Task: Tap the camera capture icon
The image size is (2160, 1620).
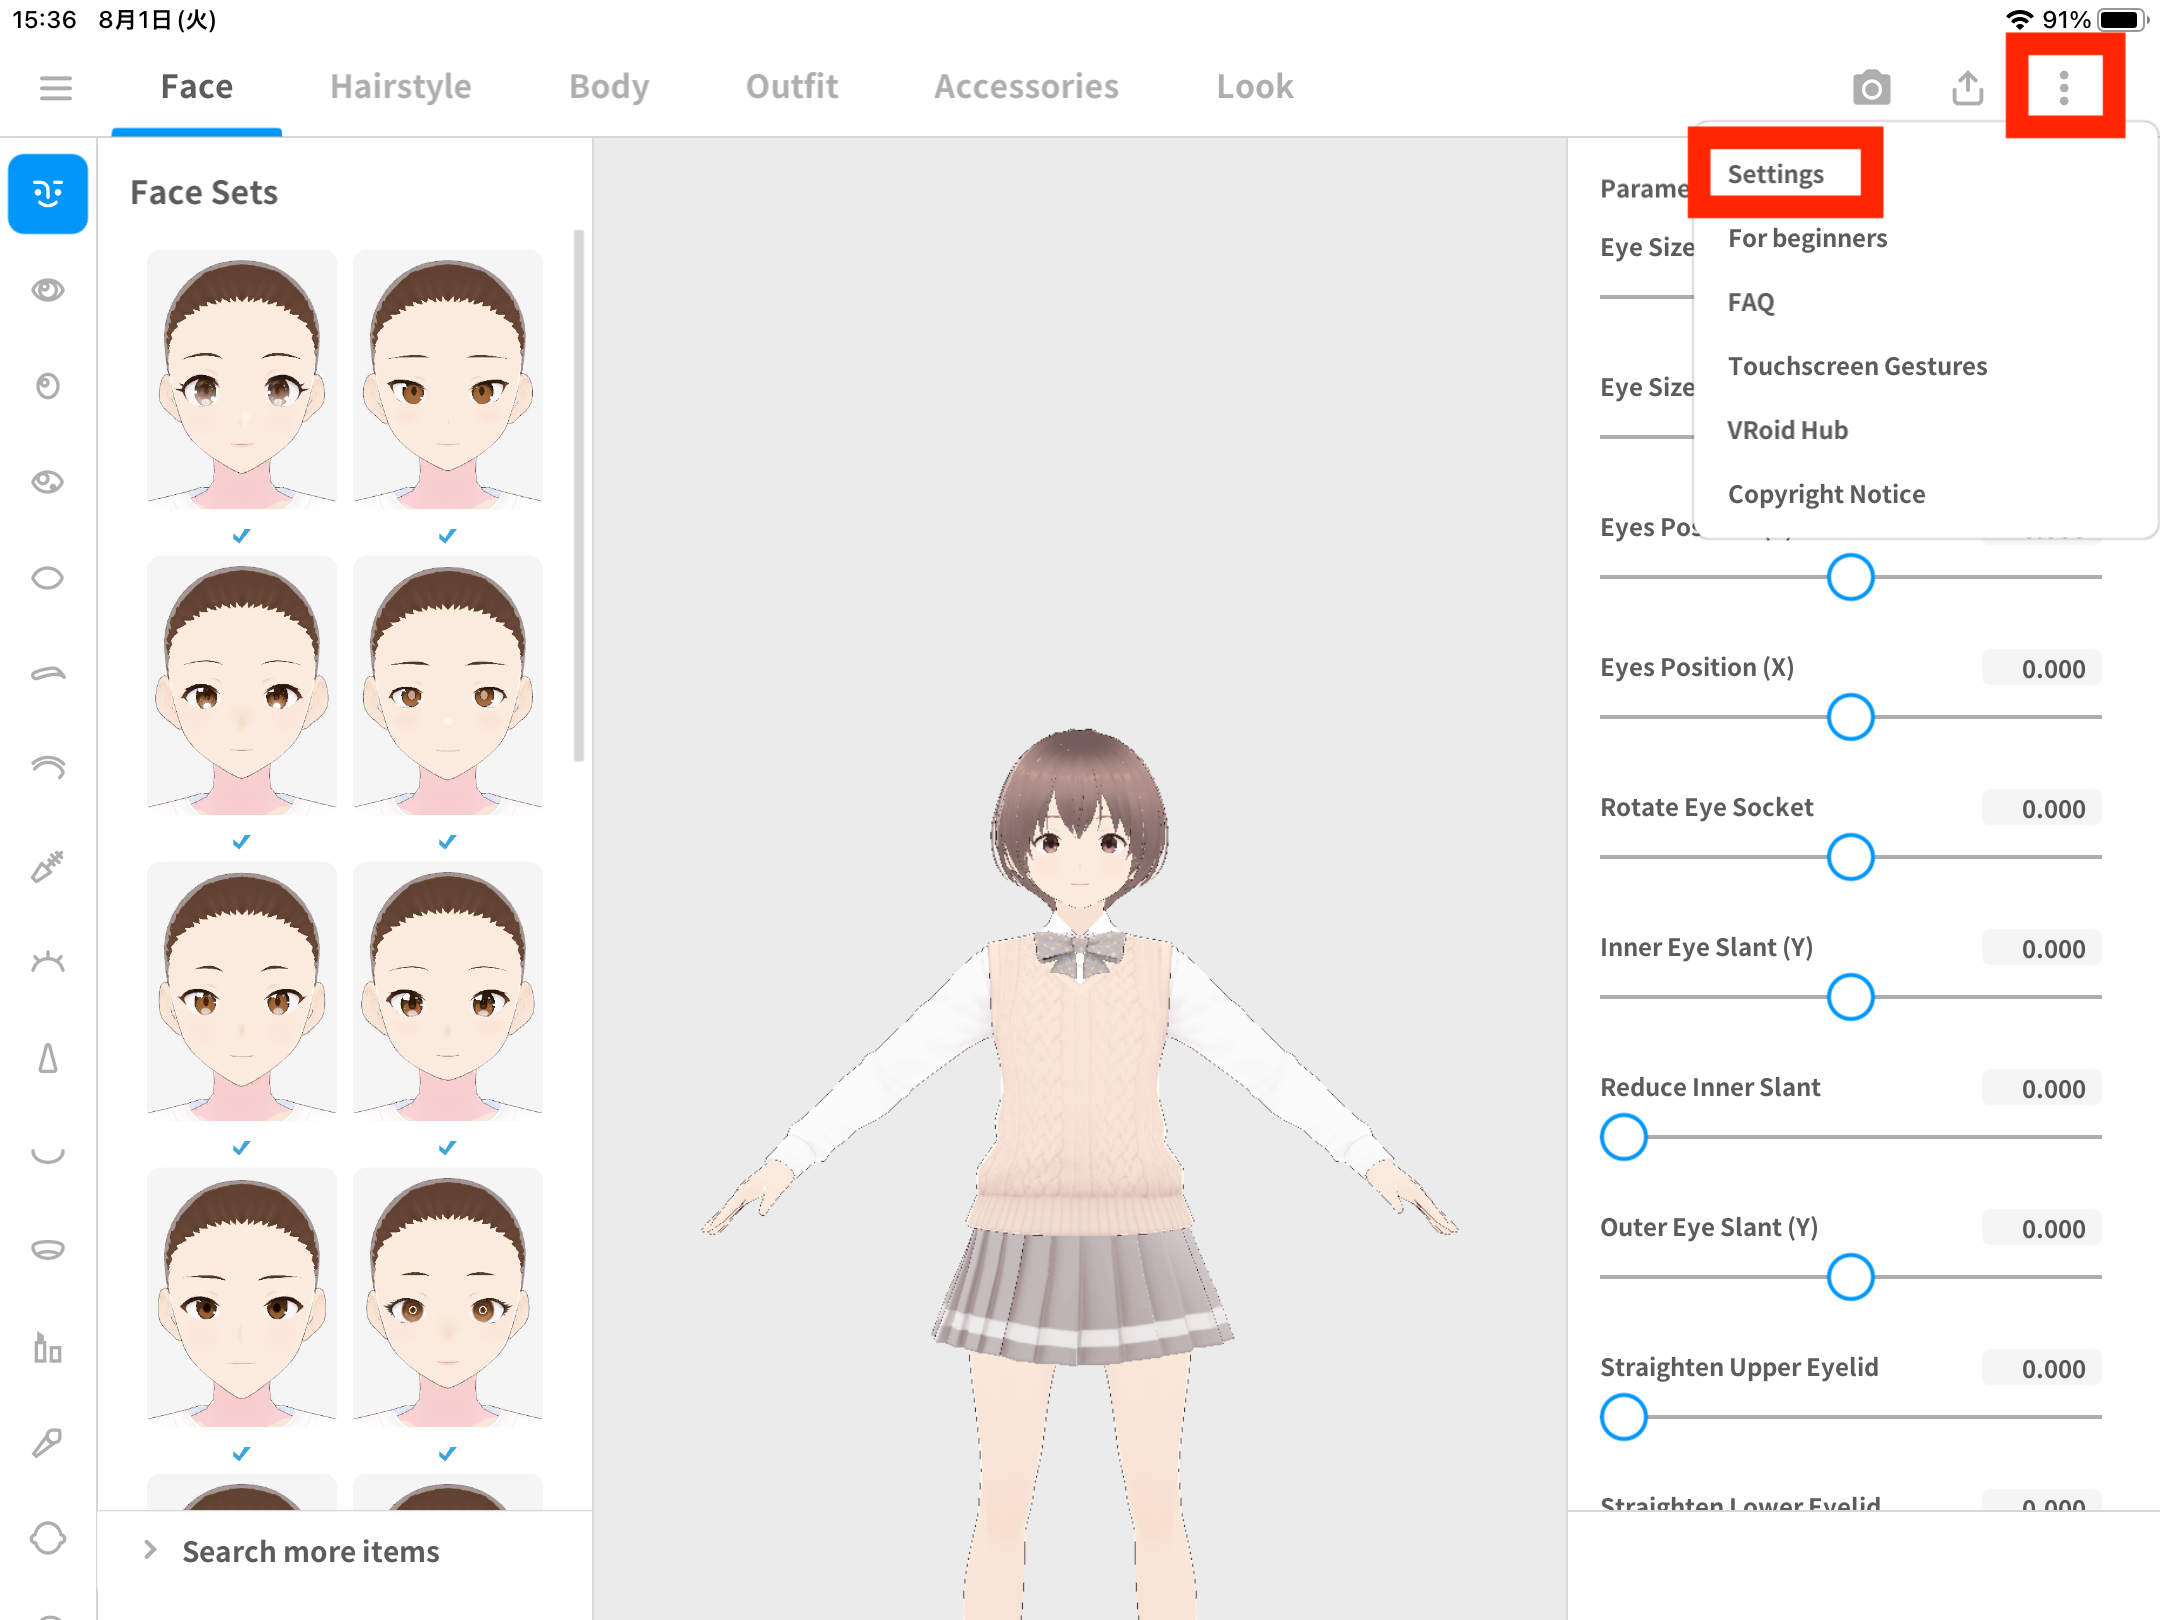Action: (x=1871, y=88)
